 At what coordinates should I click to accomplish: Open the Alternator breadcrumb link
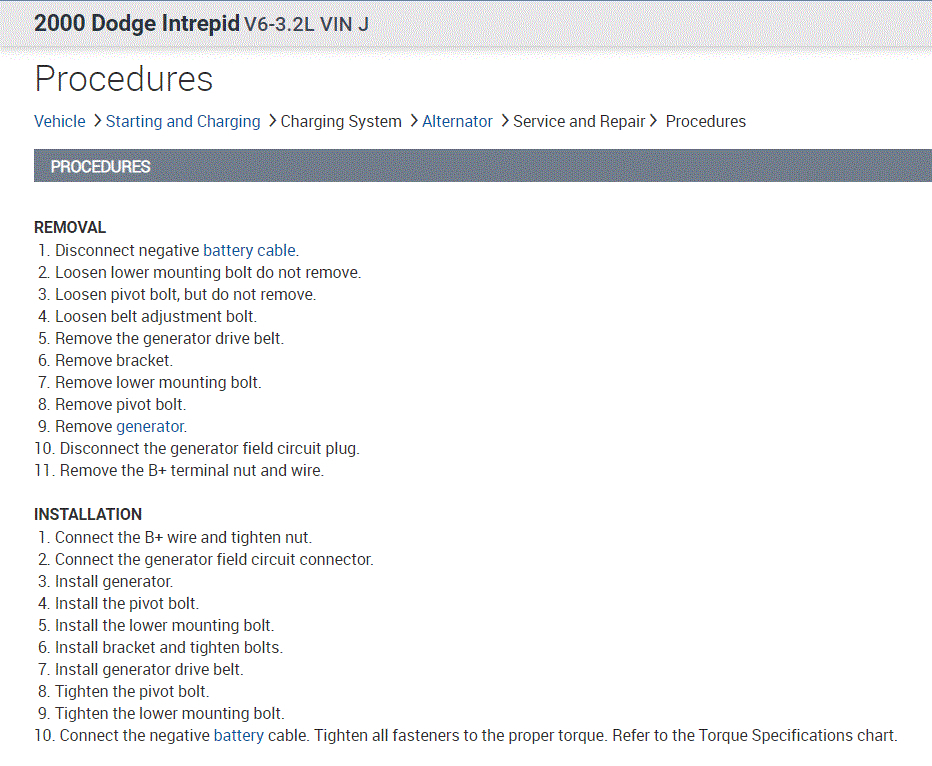[457, 121]
